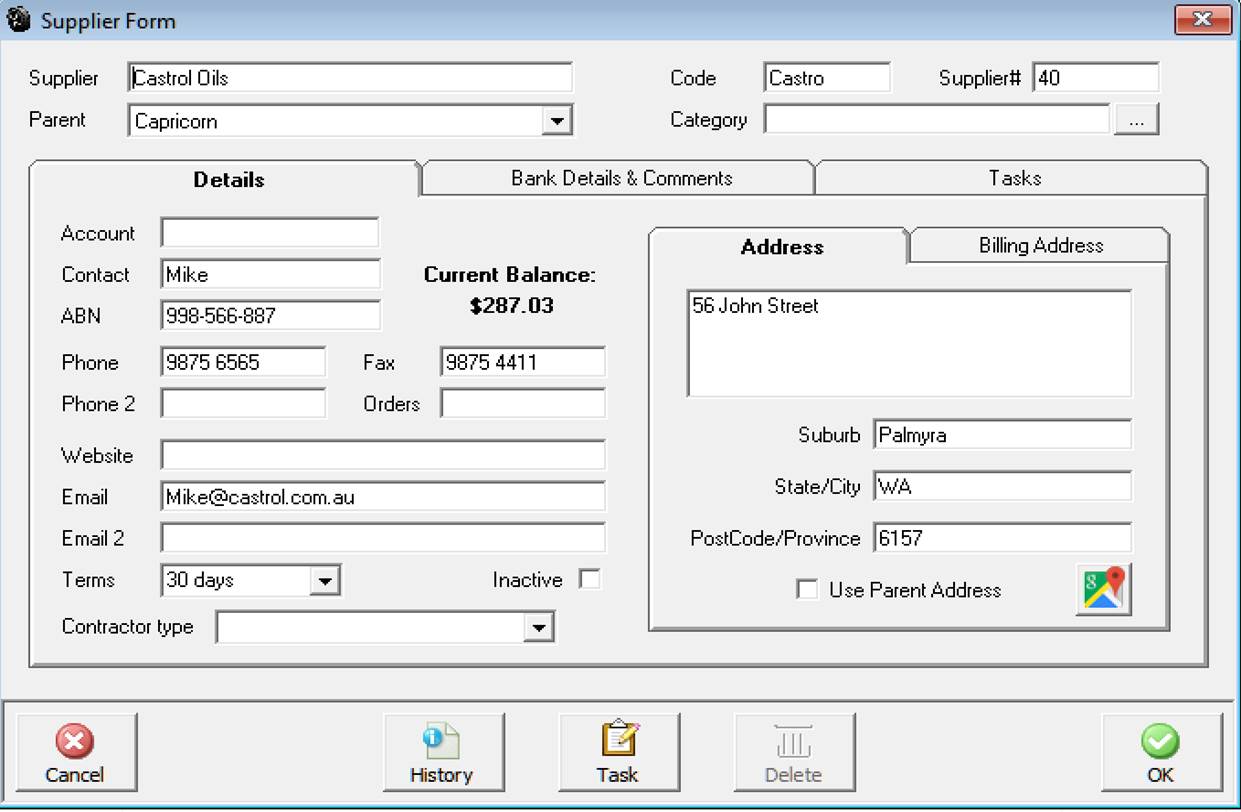
Task: Open Google Maps for supplier address
Action: 1103,589
